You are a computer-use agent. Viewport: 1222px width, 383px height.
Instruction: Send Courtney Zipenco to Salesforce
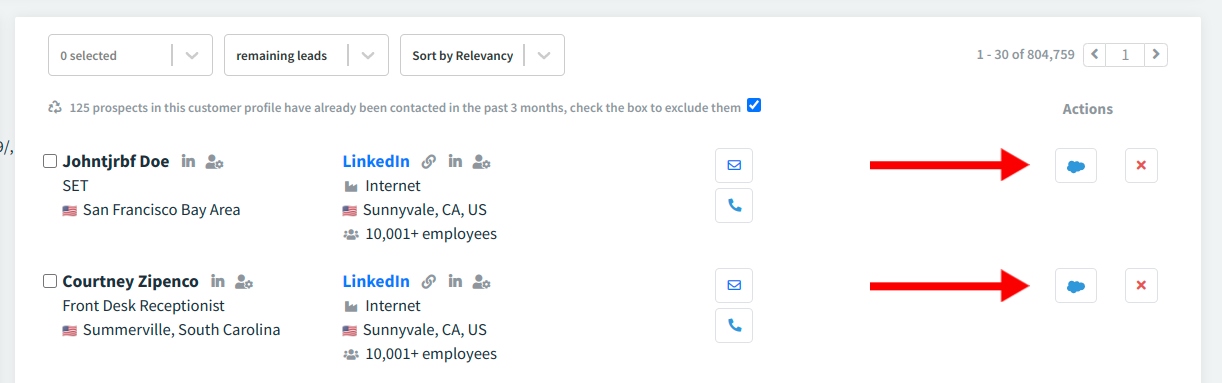1076,286
